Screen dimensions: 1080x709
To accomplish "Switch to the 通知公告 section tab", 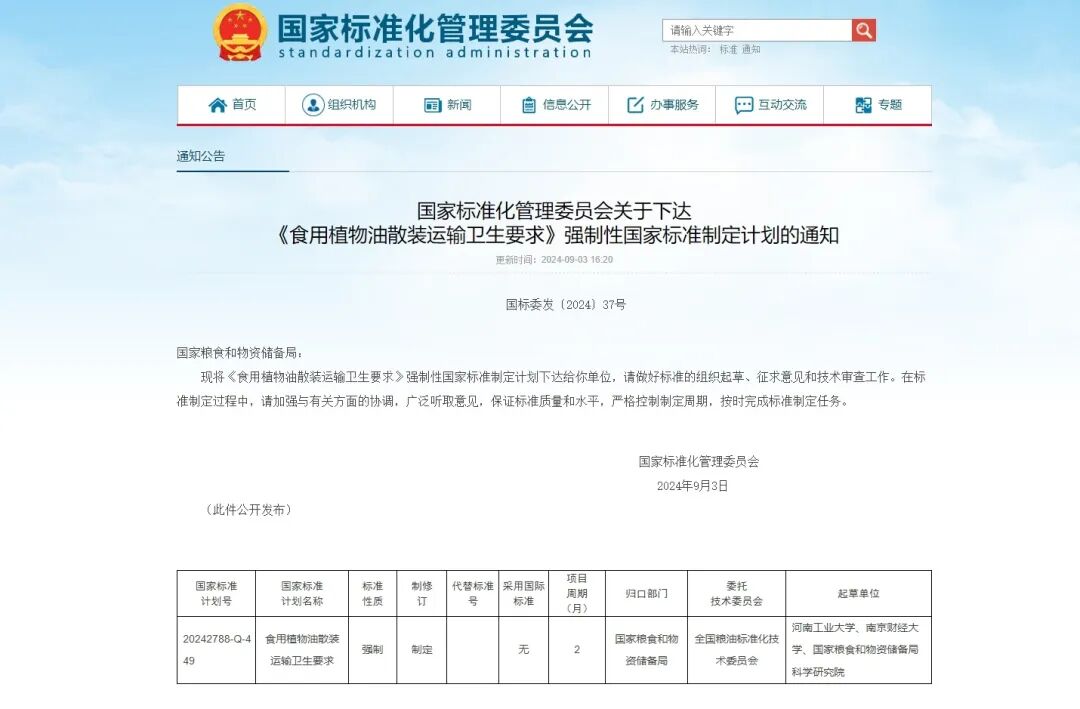I will coord(198,156).
